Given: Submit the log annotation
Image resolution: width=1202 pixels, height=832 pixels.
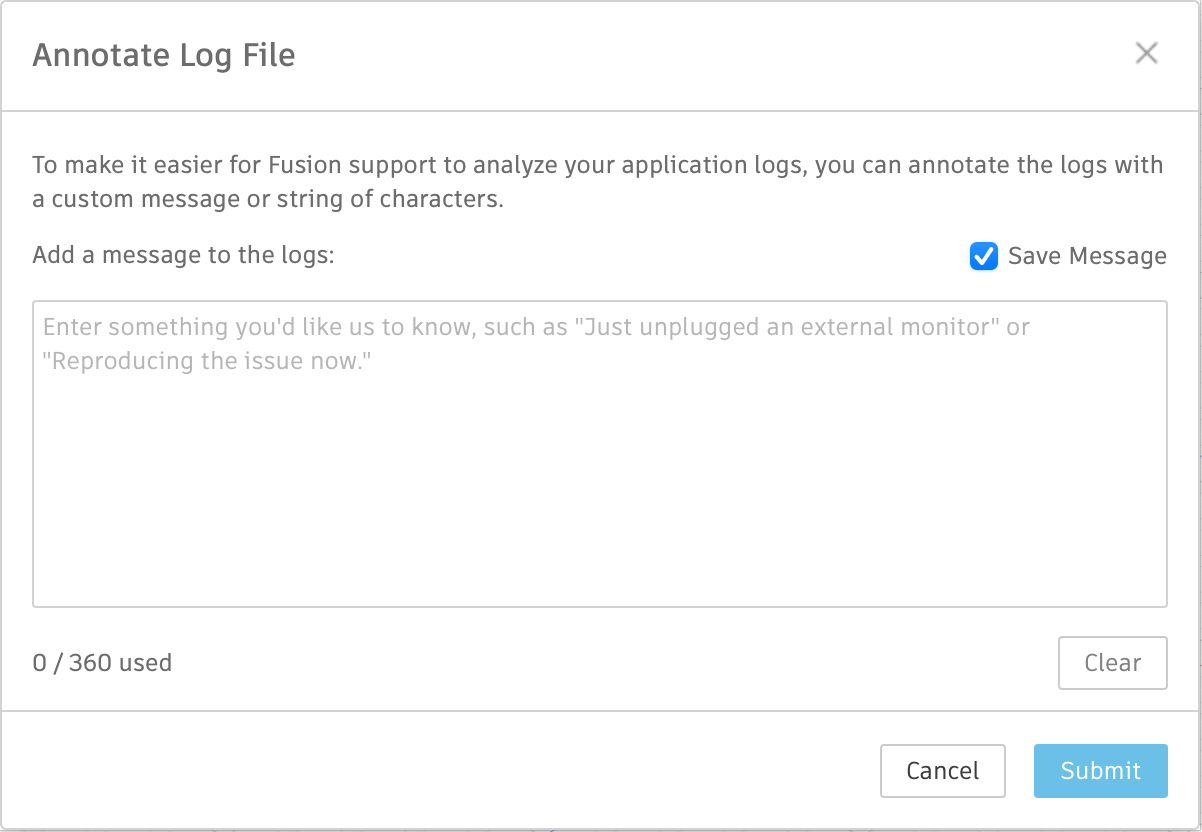Looking at the screenshot, I should point(1100,770).
